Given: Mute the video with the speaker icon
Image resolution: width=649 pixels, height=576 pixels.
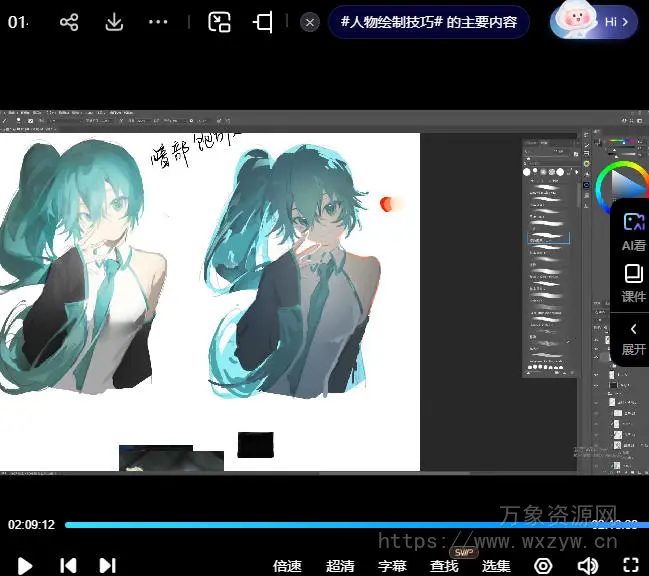Looking at the screenshot, I should point(588,565).
